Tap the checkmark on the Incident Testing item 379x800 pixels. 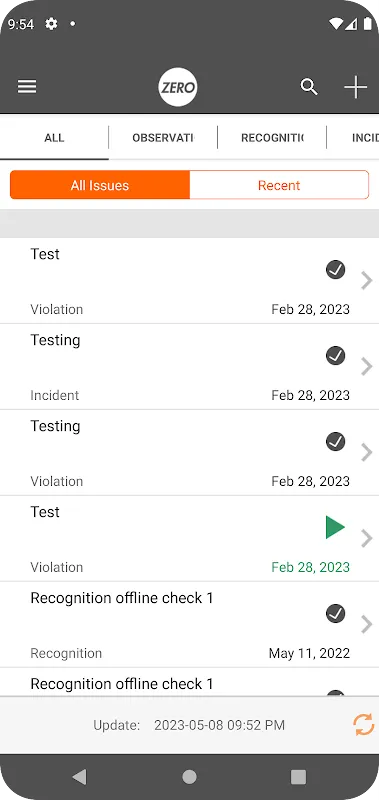pos(335,355)
